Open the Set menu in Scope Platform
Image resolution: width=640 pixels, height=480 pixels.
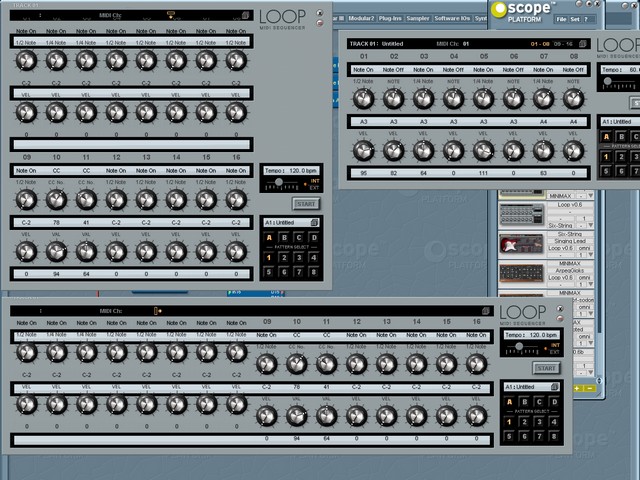point(575,19)
